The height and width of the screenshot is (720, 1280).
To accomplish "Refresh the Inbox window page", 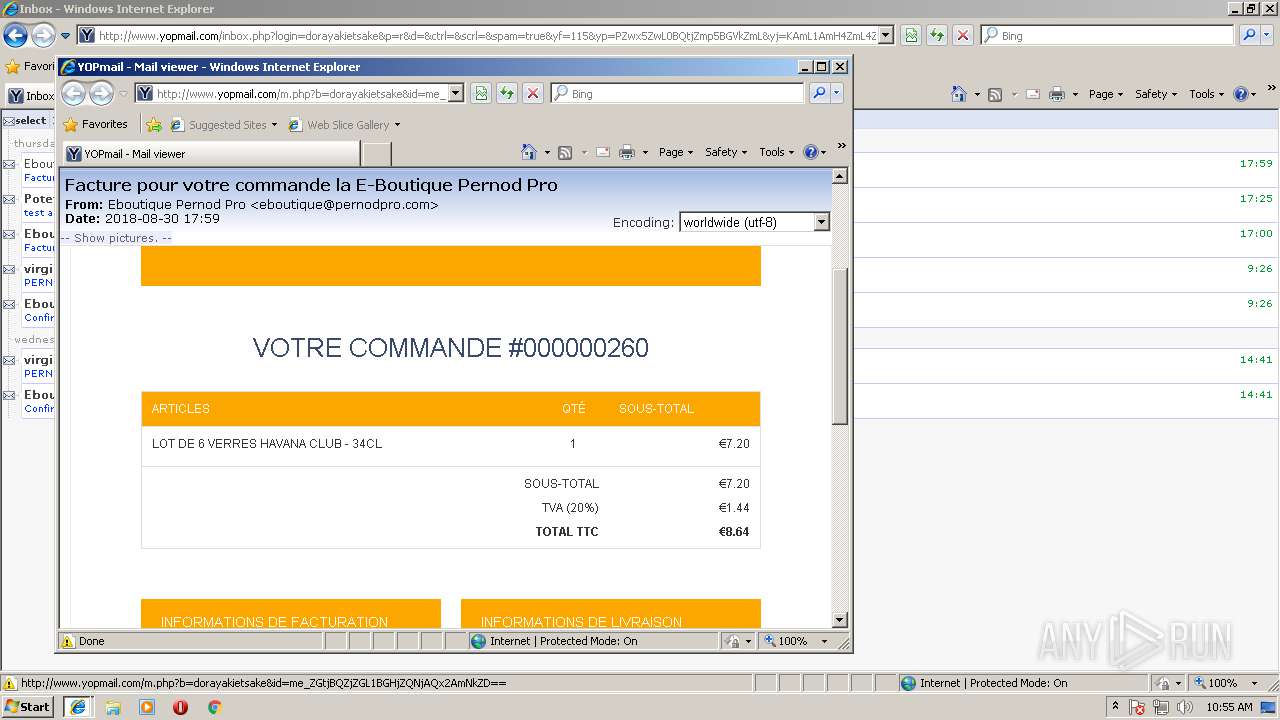I will 937,35.
